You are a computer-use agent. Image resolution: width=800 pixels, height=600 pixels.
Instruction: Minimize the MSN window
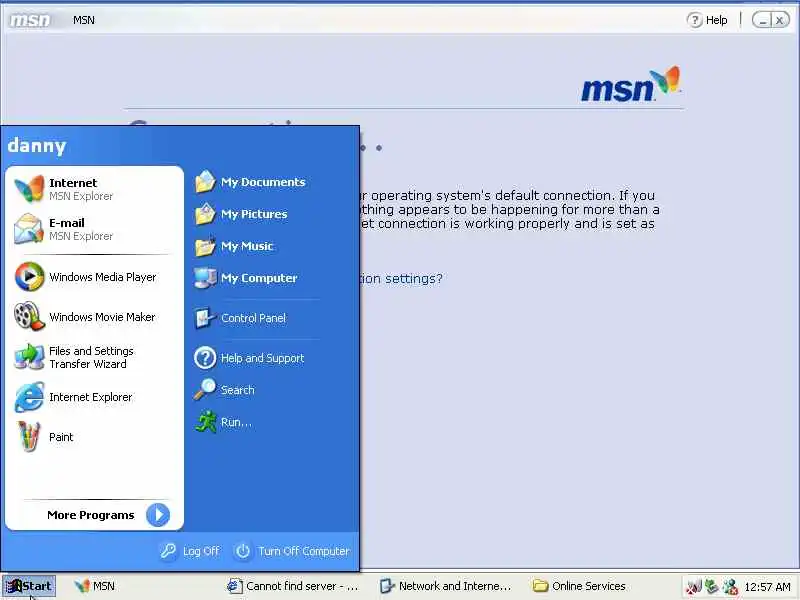(763, 20)
